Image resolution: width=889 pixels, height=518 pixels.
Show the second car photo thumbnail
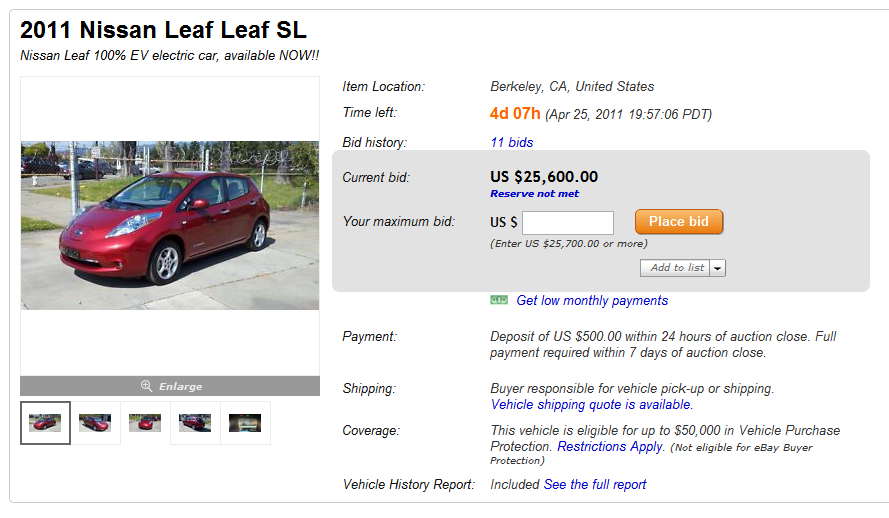[x=95, y=423]
